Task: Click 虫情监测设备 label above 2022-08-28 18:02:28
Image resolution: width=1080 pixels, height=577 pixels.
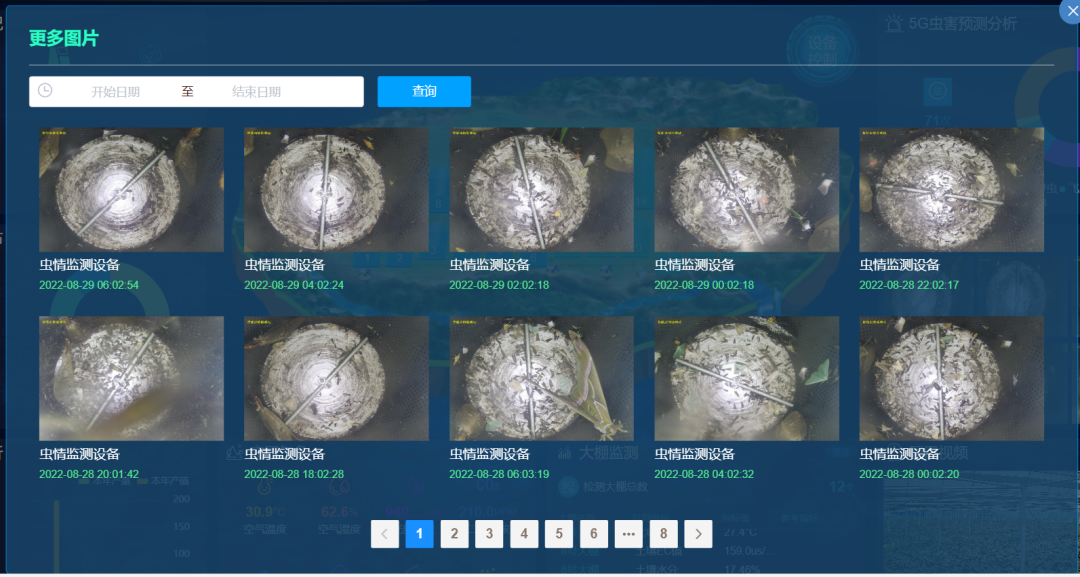Action: [x=284, y=454]
